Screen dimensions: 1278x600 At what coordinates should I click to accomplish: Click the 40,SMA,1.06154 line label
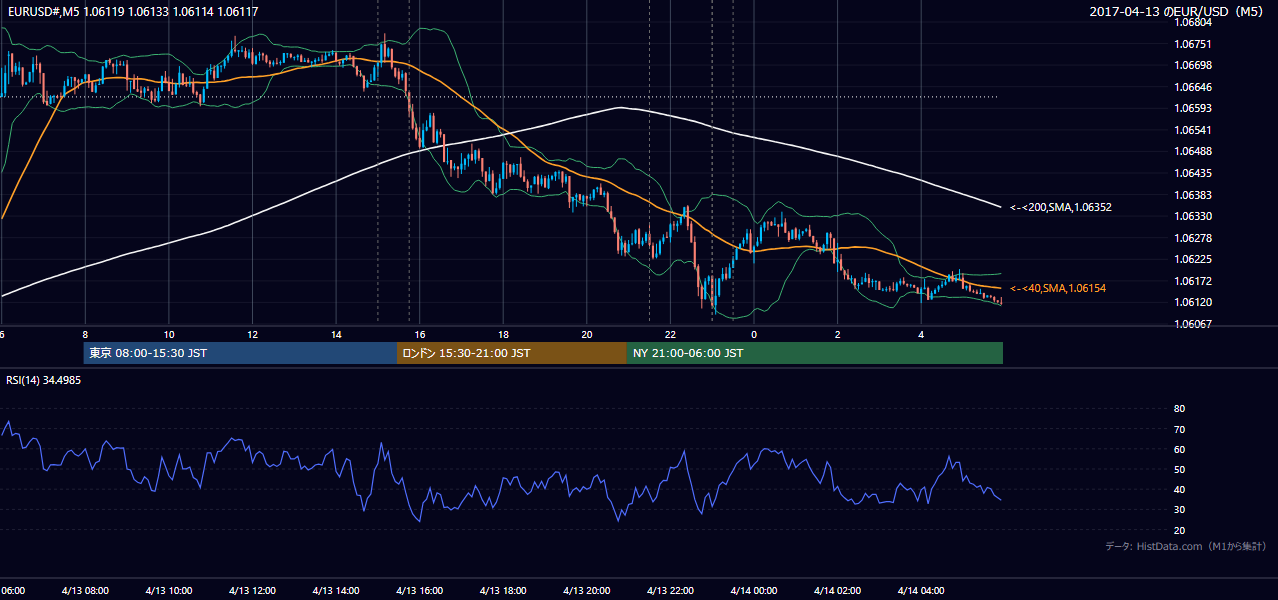(1058, 288)
